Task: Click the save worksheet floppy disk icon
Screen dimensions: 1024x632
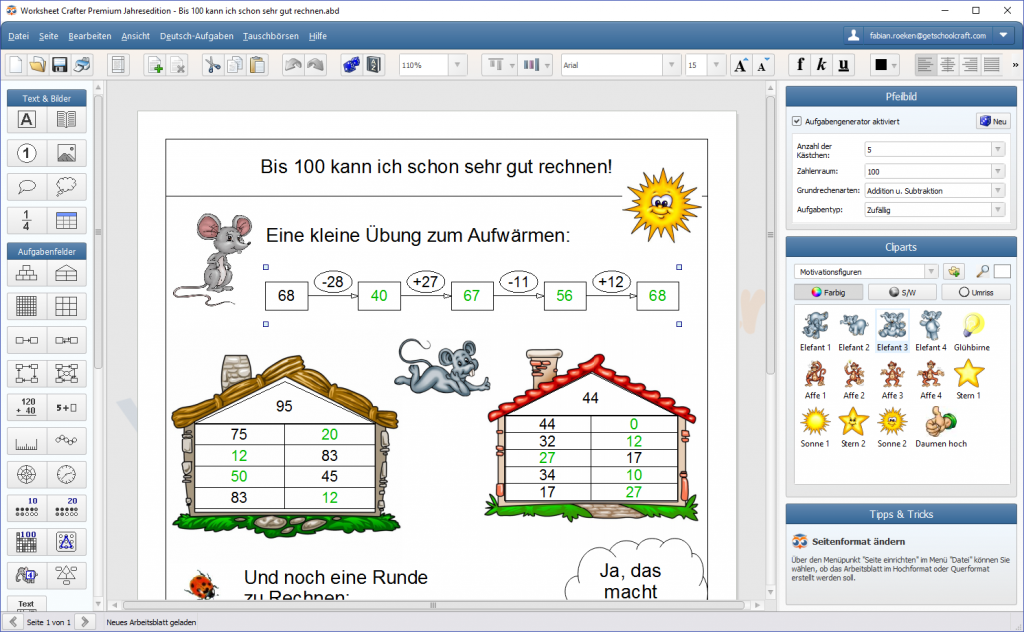Action: tap(60, 65)
